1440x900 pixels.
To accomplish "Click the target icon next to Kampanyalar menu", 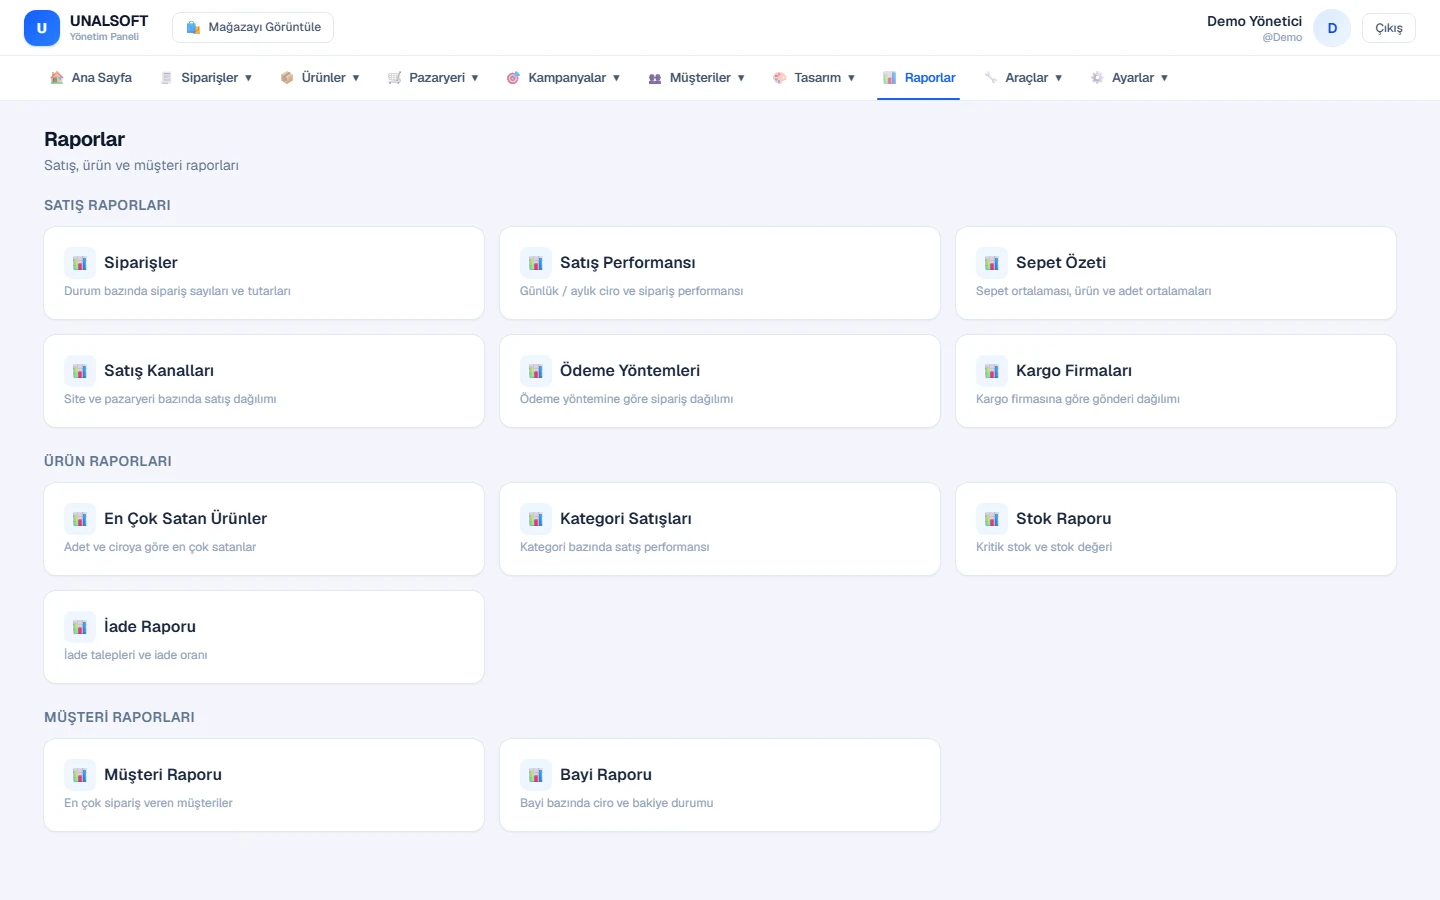I will 513,78.
